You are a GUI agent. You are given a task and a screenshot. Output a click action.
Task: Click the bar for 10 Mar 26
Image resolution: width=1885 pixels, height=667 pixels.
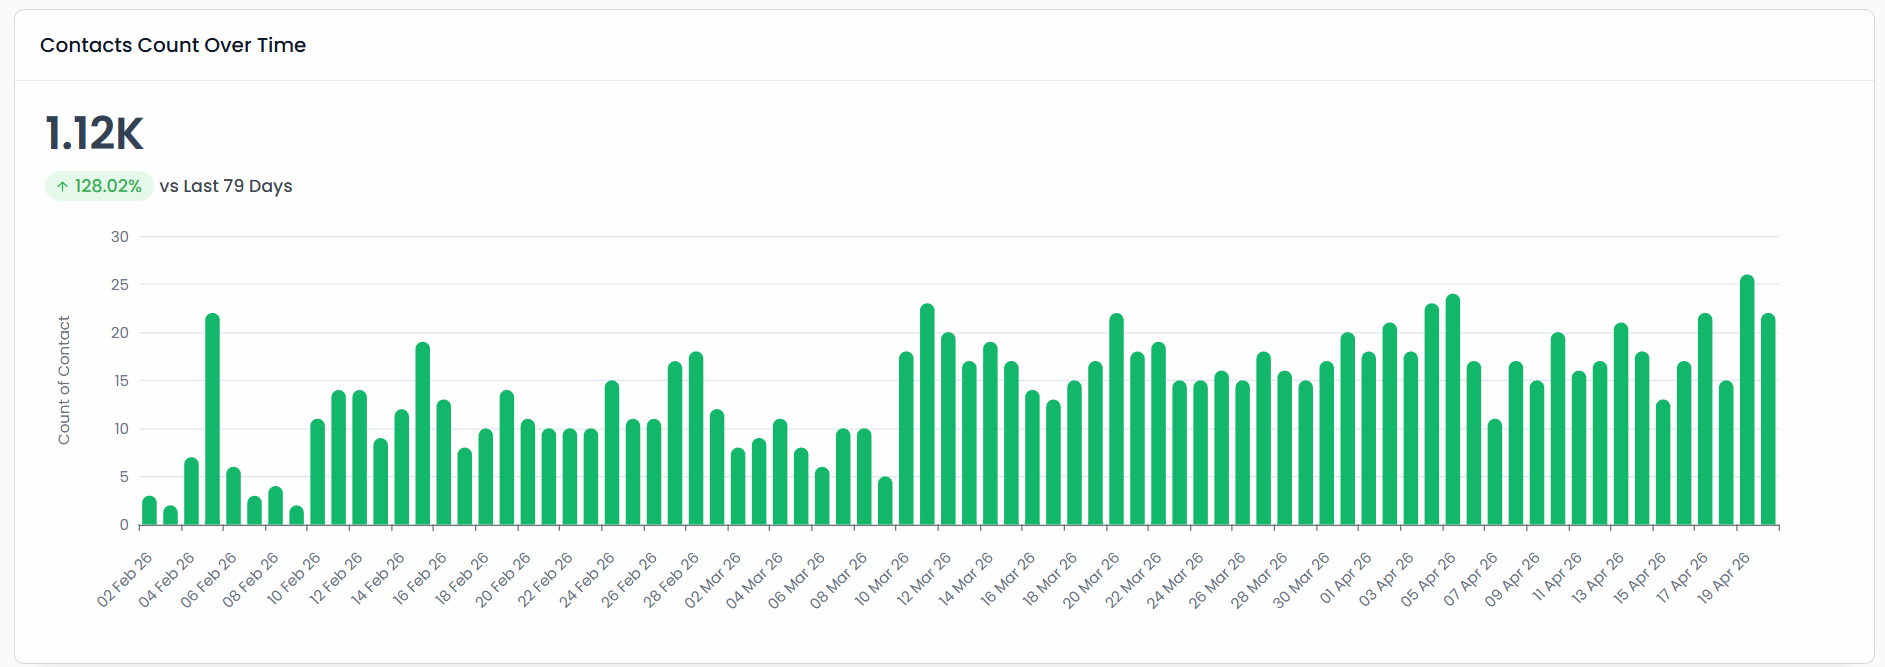(x=906, y=439)
